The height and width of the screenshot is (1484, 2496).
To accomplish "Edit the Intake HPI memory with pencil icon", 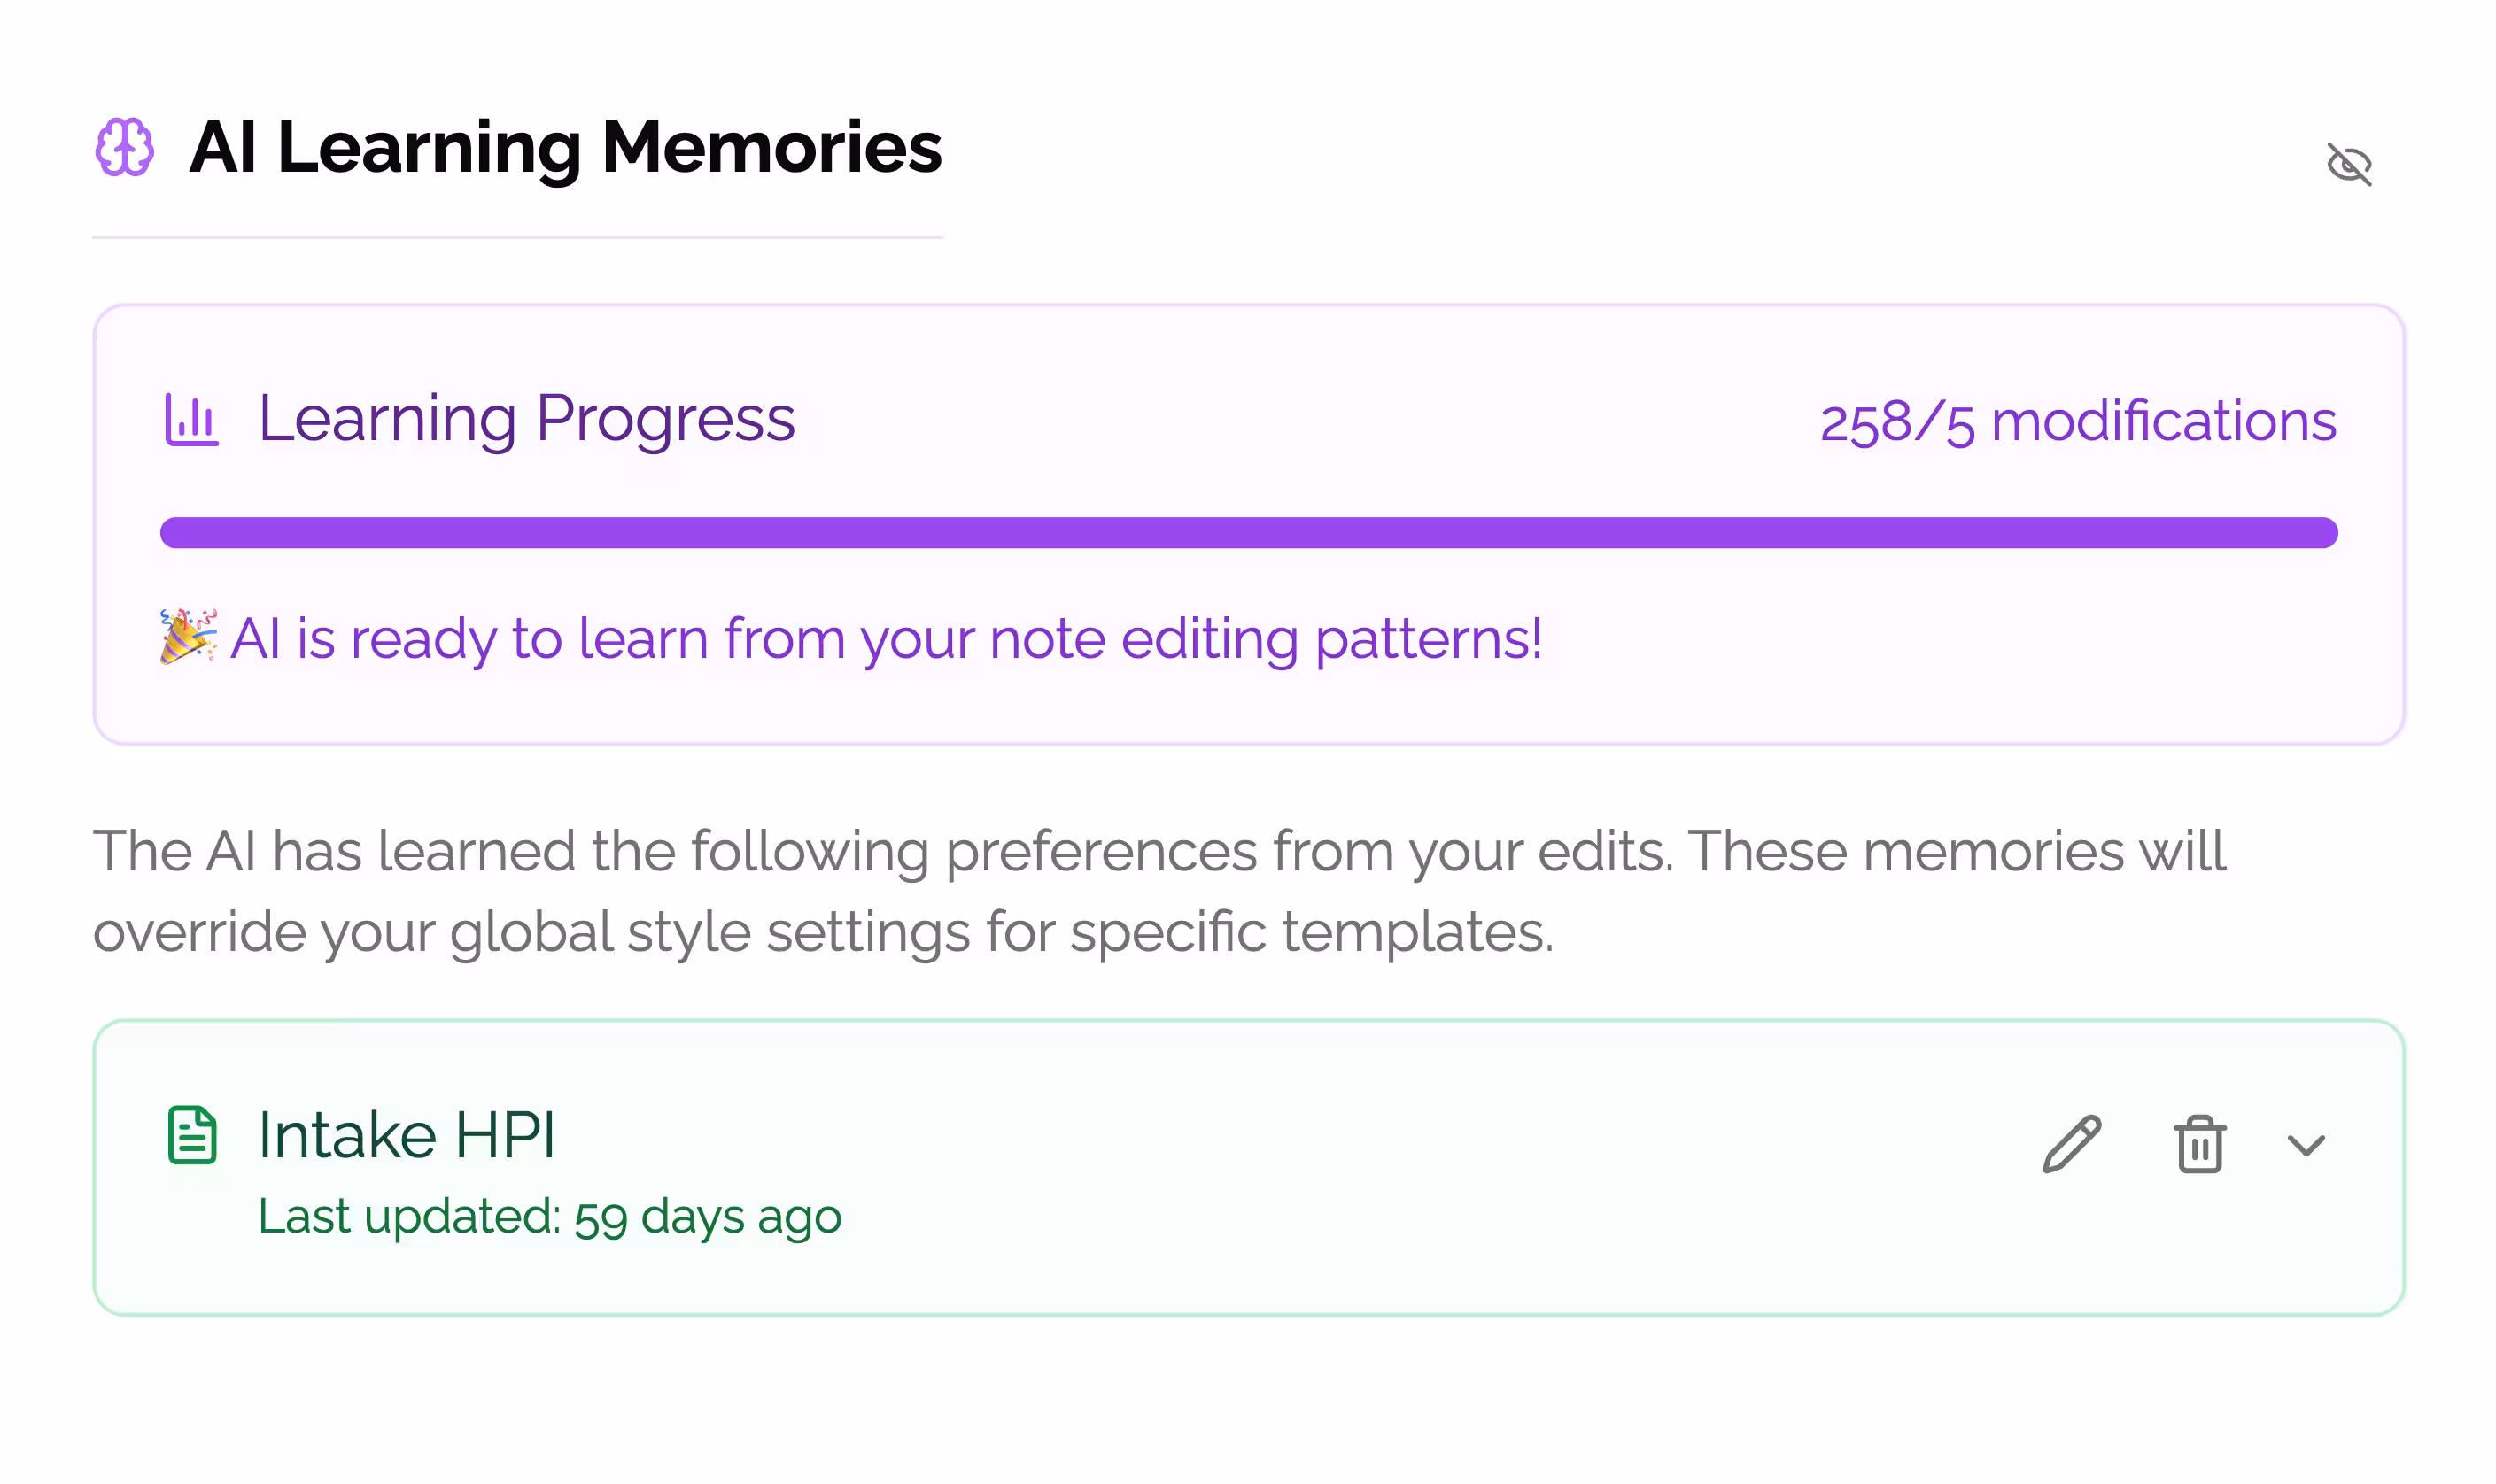I will [x=2071, y=1143].
